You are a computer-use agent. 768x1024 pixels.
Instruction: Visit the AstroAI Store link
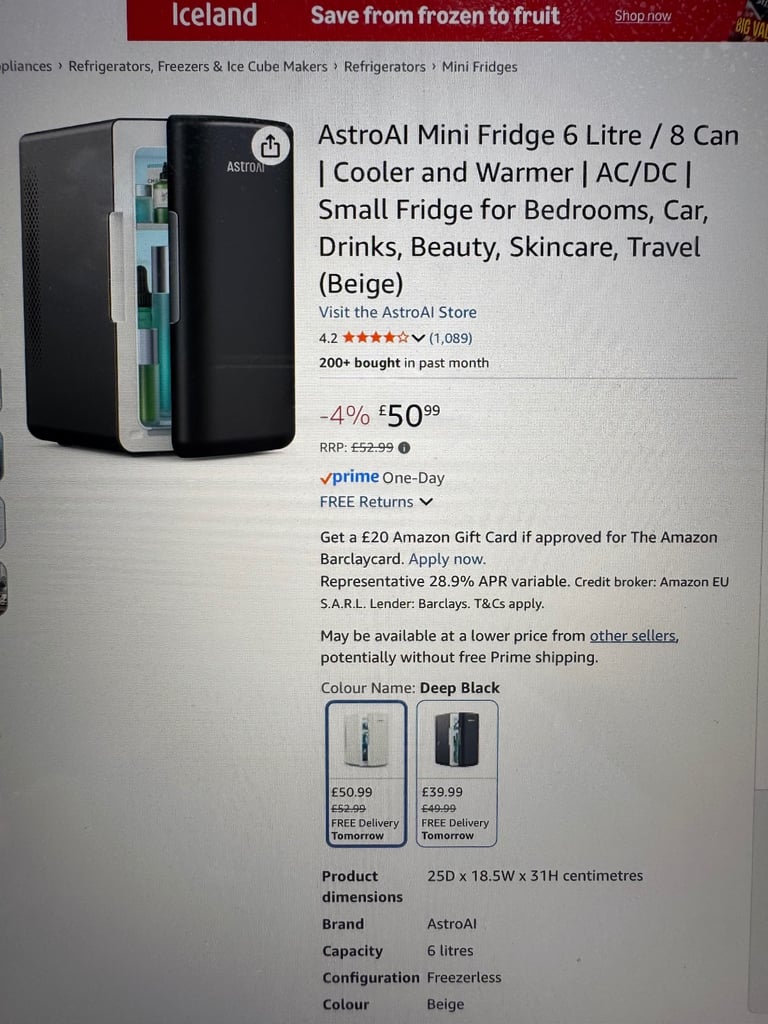click(x=398, y=312)
